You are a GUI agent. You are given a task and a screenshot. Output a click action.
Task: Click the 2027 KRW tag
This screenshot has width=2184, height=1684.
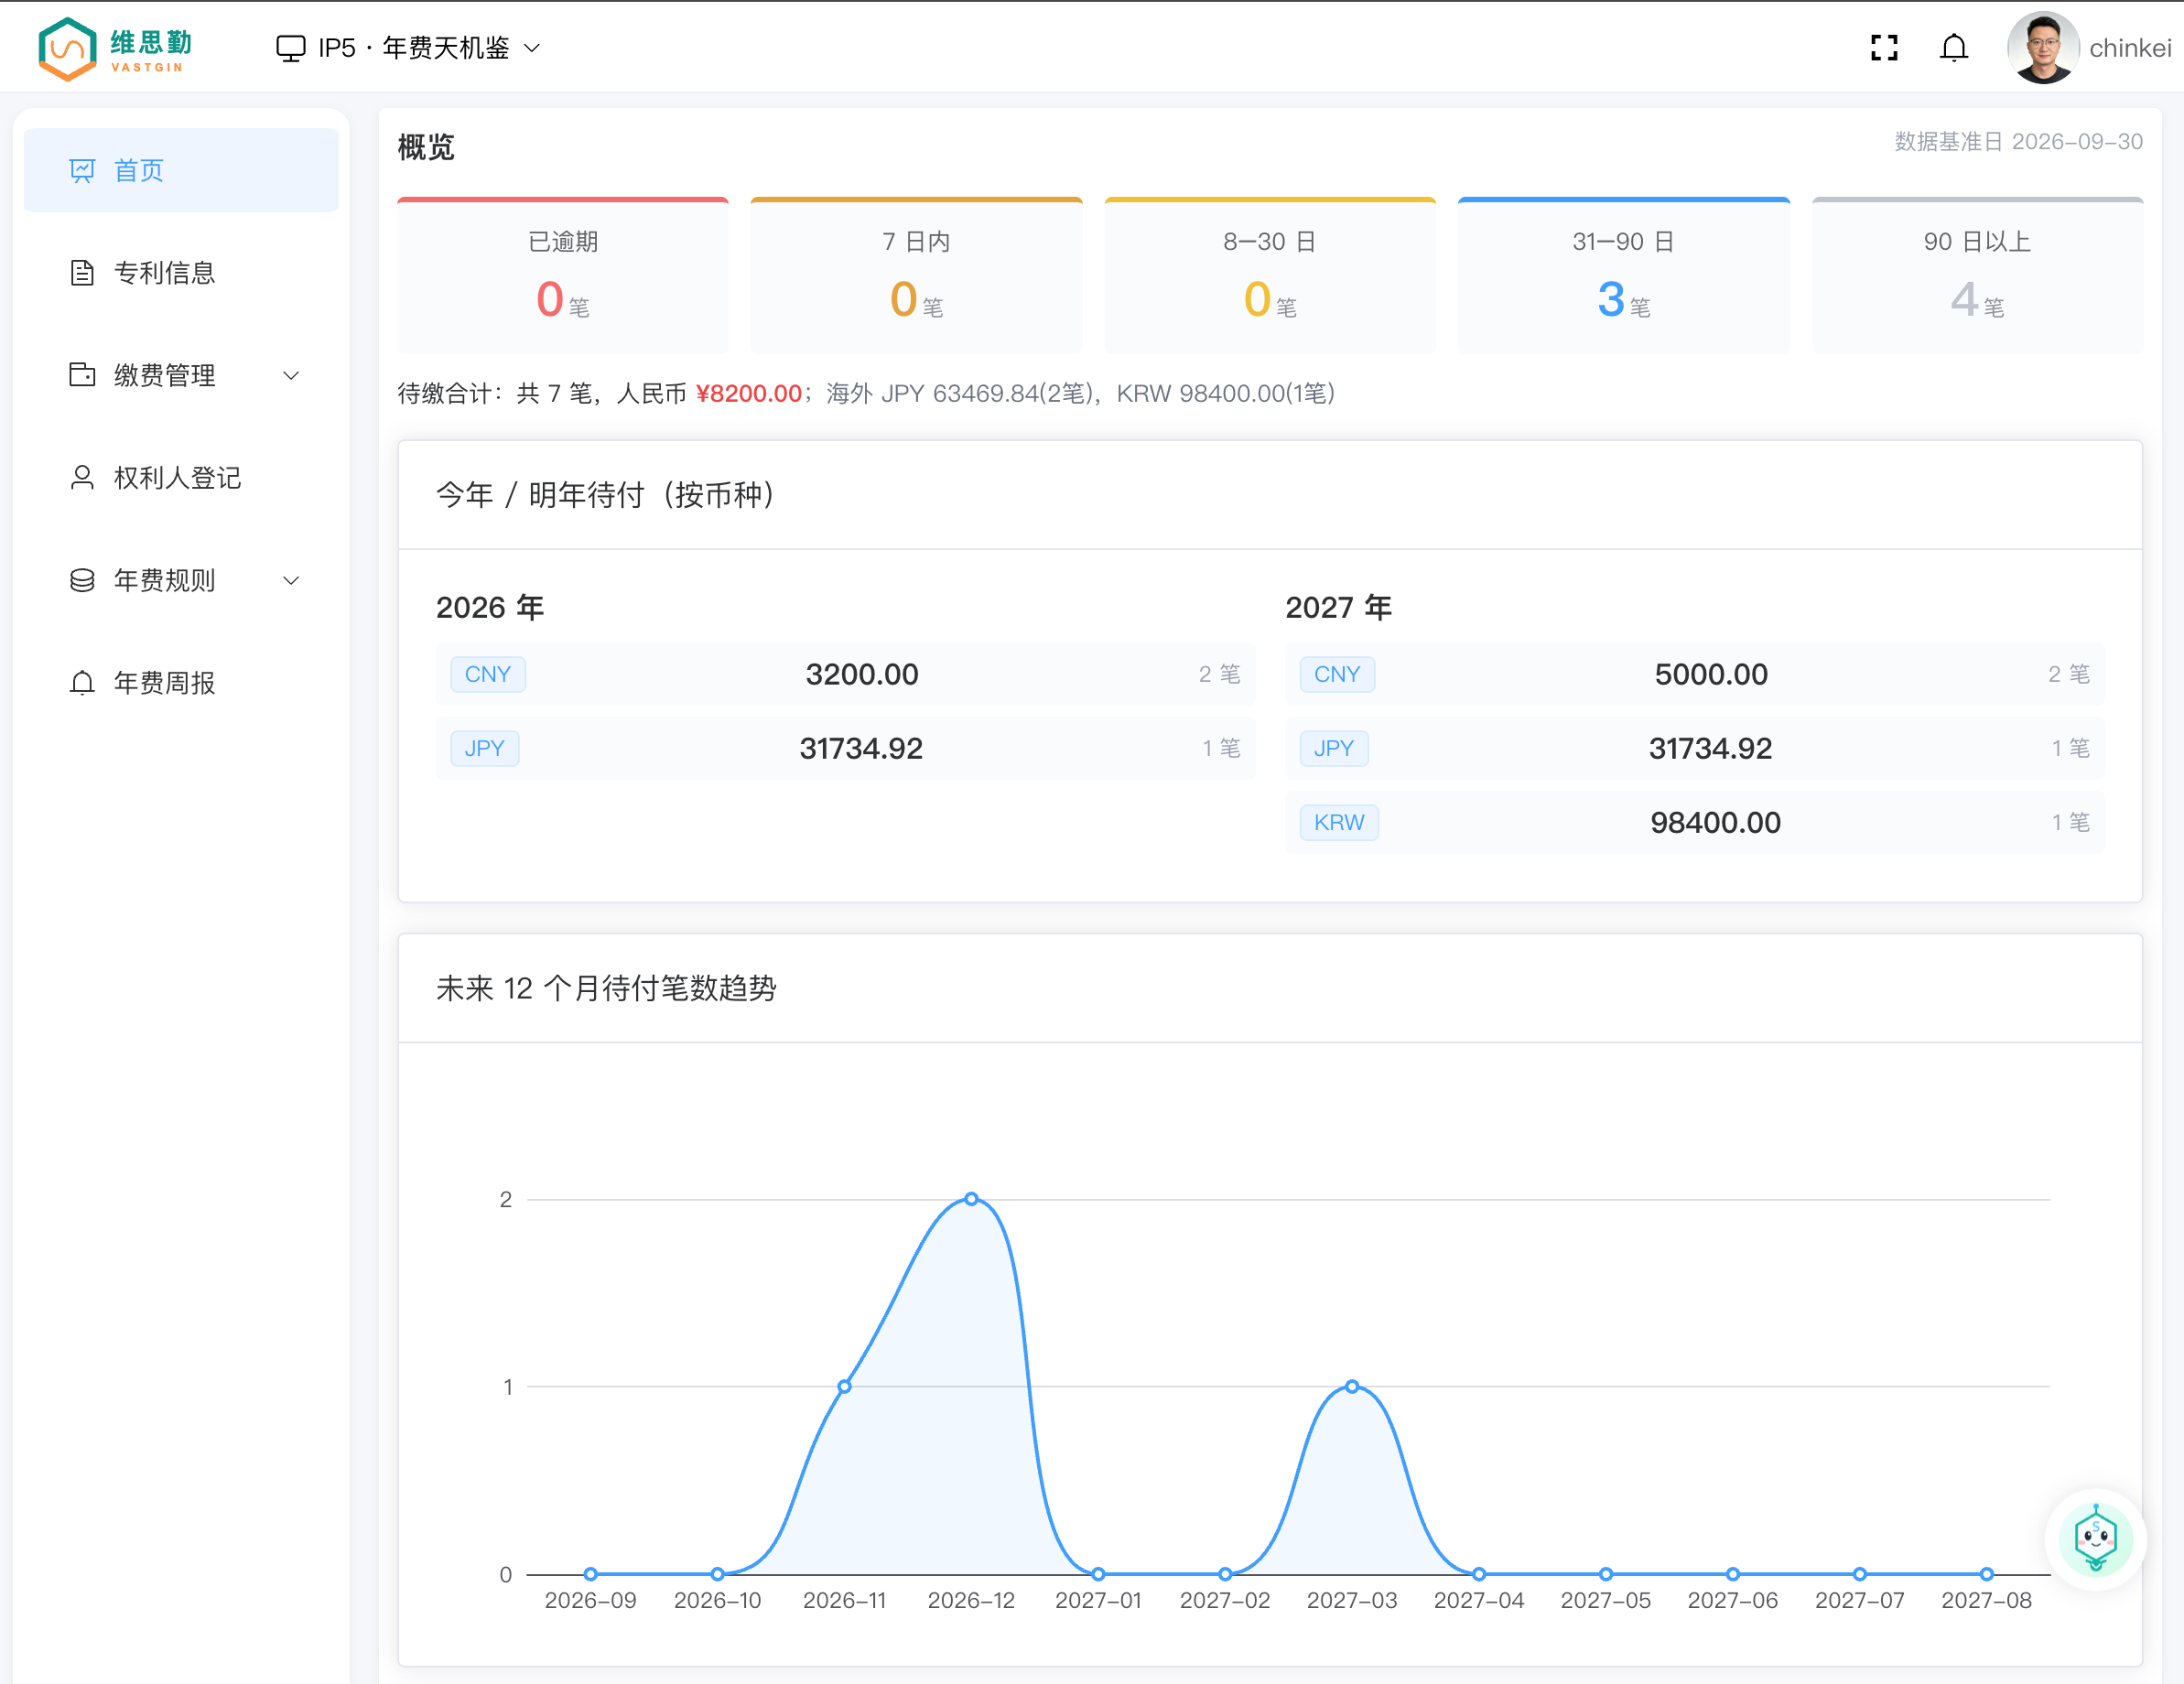pos(1339,822)
